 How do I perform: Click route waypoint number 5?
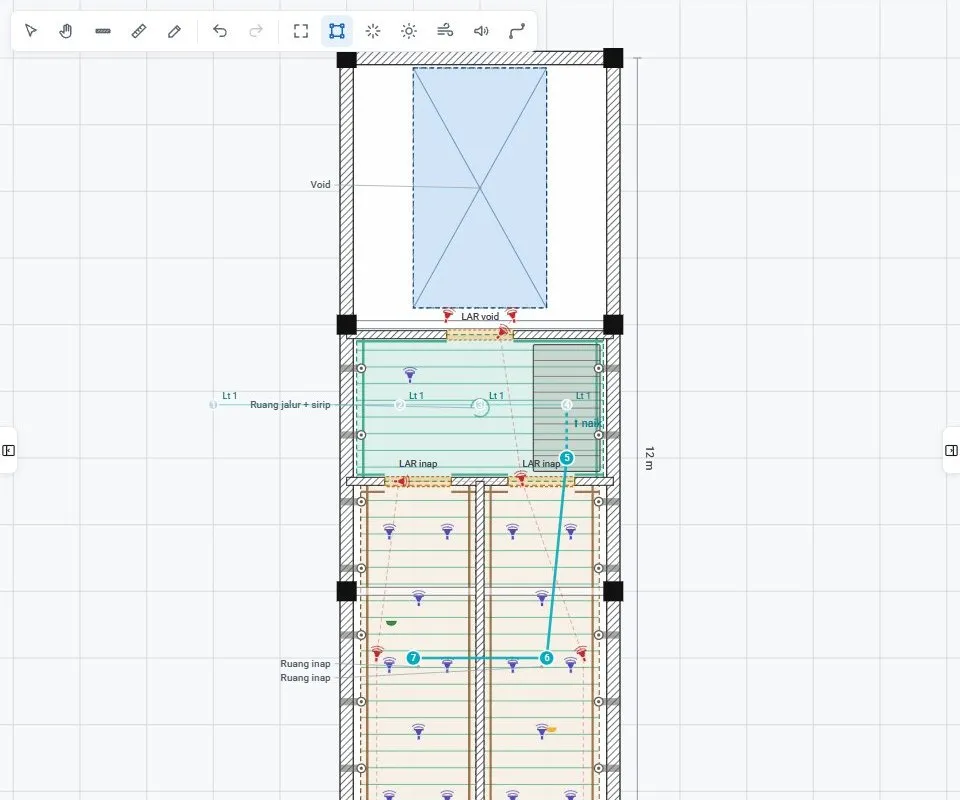pyautogui.click(x=567, y=458)
